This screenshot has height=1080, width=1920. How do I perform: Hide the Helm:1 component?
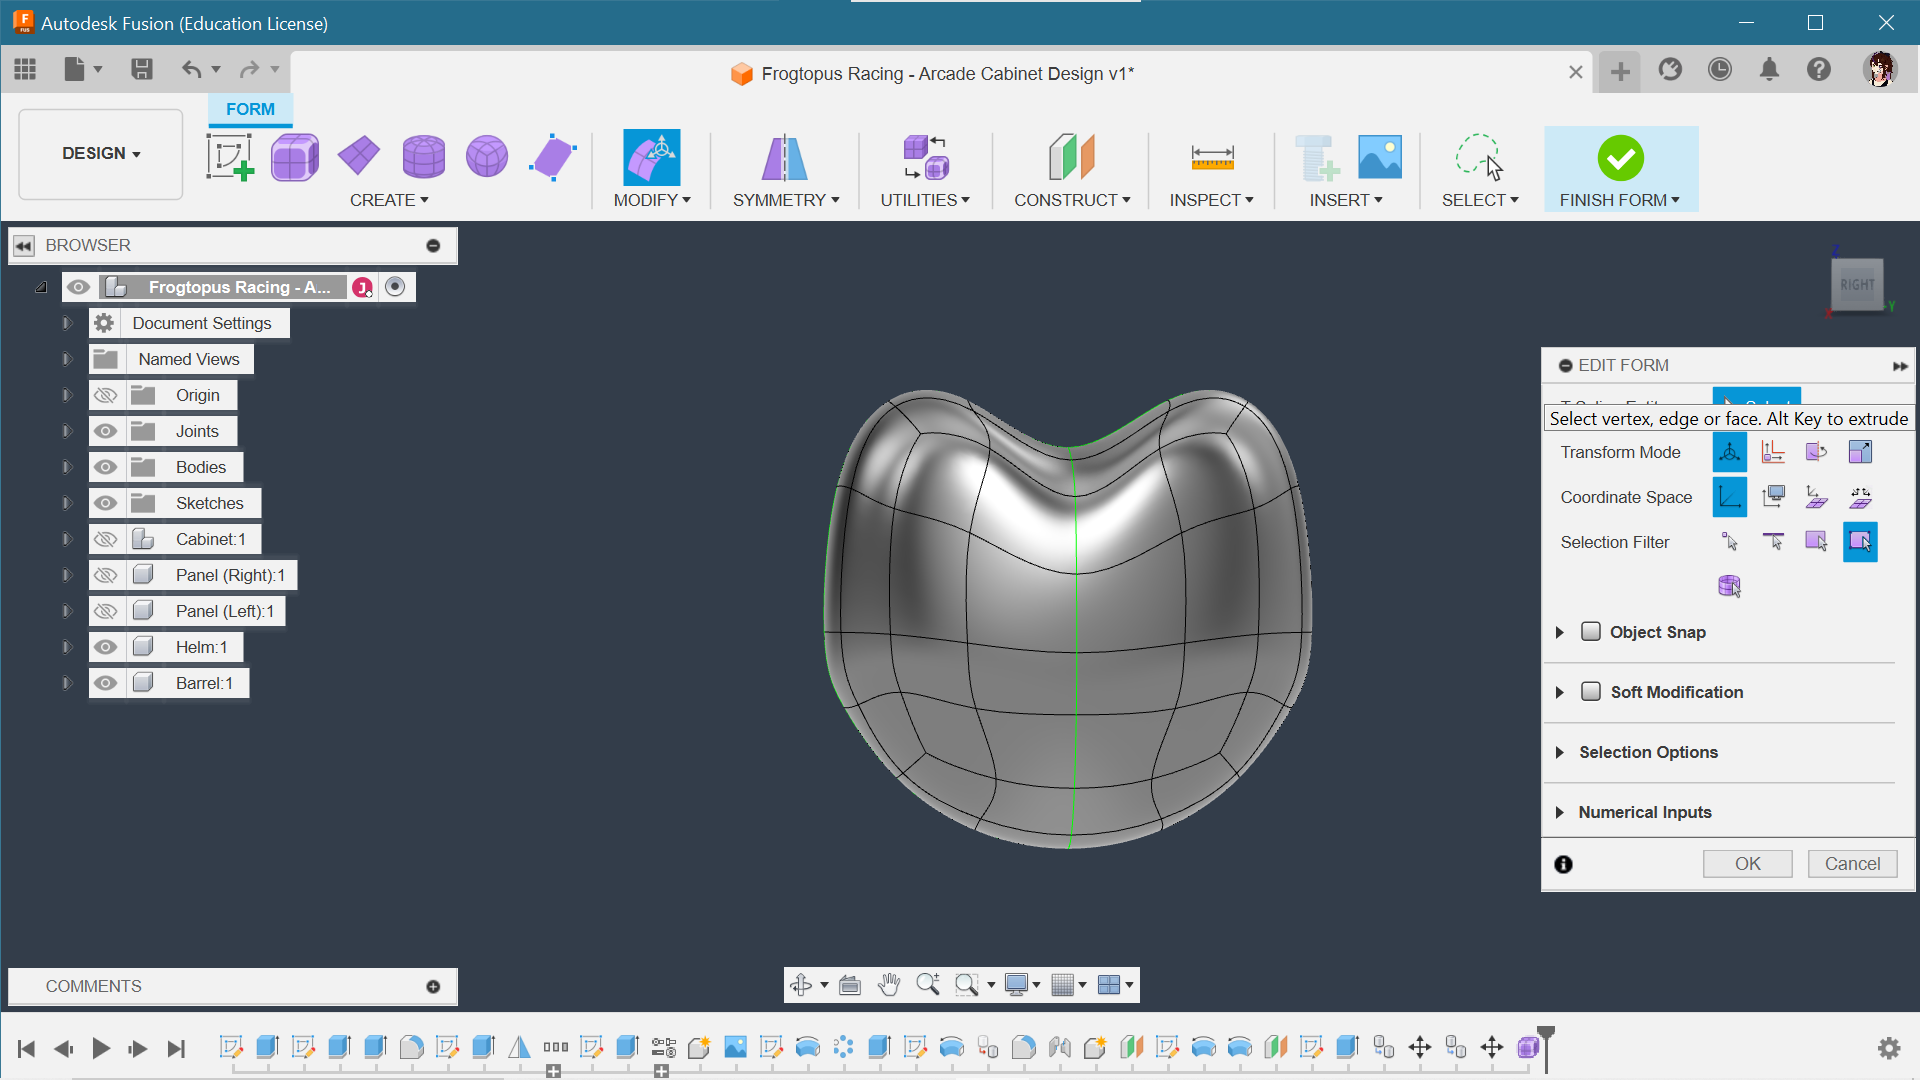(105, 647)
